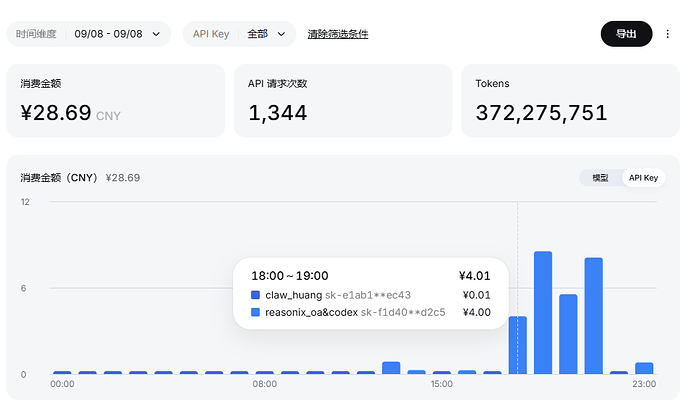The image size is (690, 410).
Task: Select the 21:00 bar in chart
Action: coord(594,316)
